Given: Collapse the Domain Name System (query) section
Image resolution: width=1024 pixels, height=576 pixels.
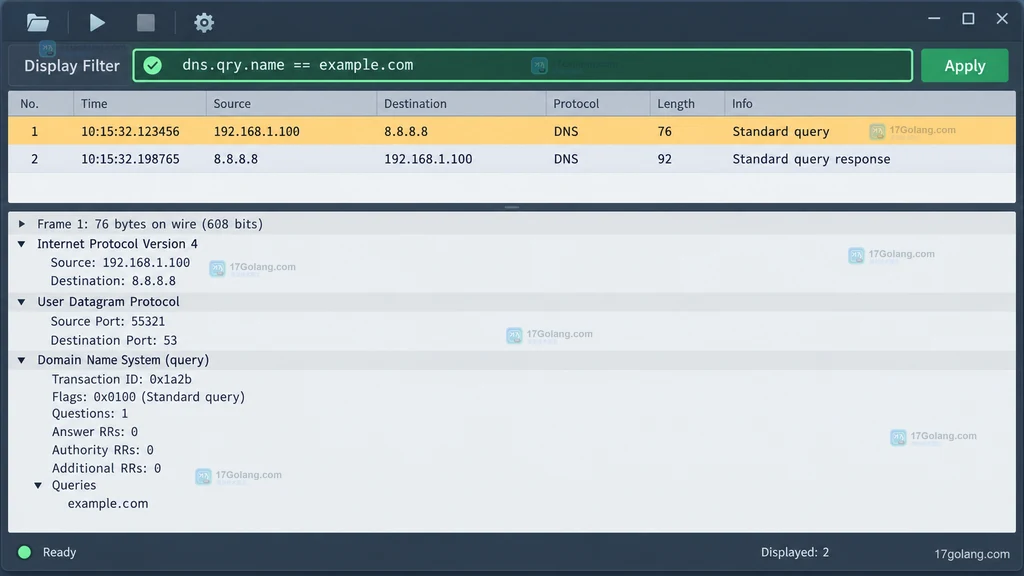Looking at the screenshot, I should (x=22, y=360).
